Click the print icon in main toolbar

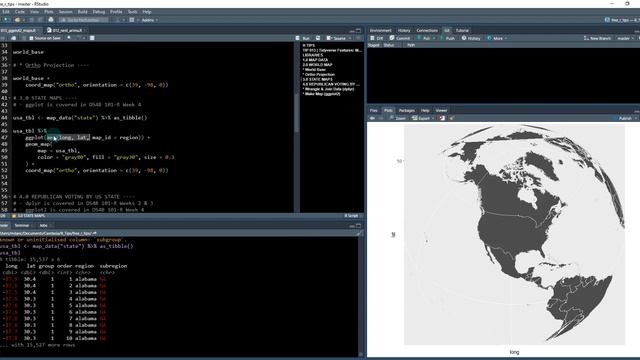pos(51,20)
